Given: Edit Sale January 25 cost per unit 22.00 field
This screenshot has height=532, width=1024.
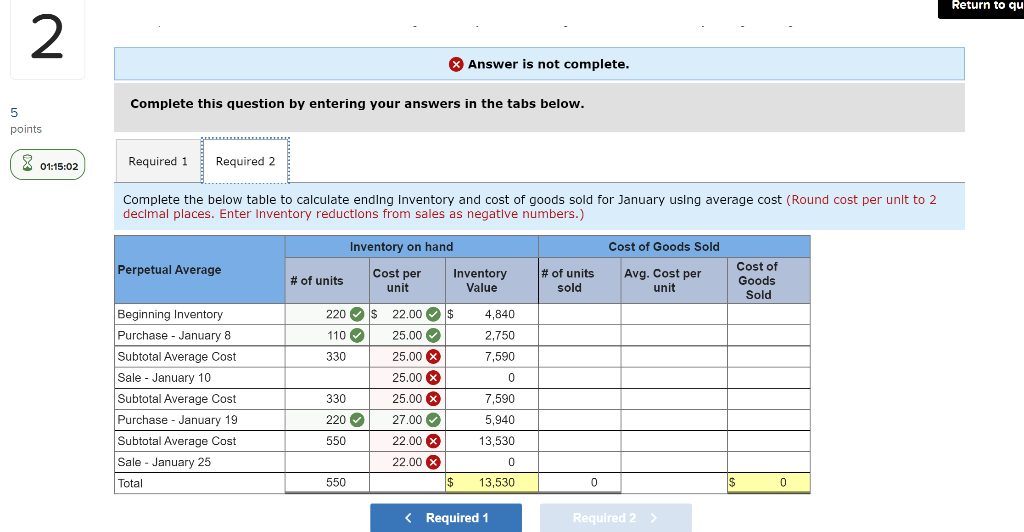Looking at the screenshot, I should pyautogui.click(x=408, y=462).
